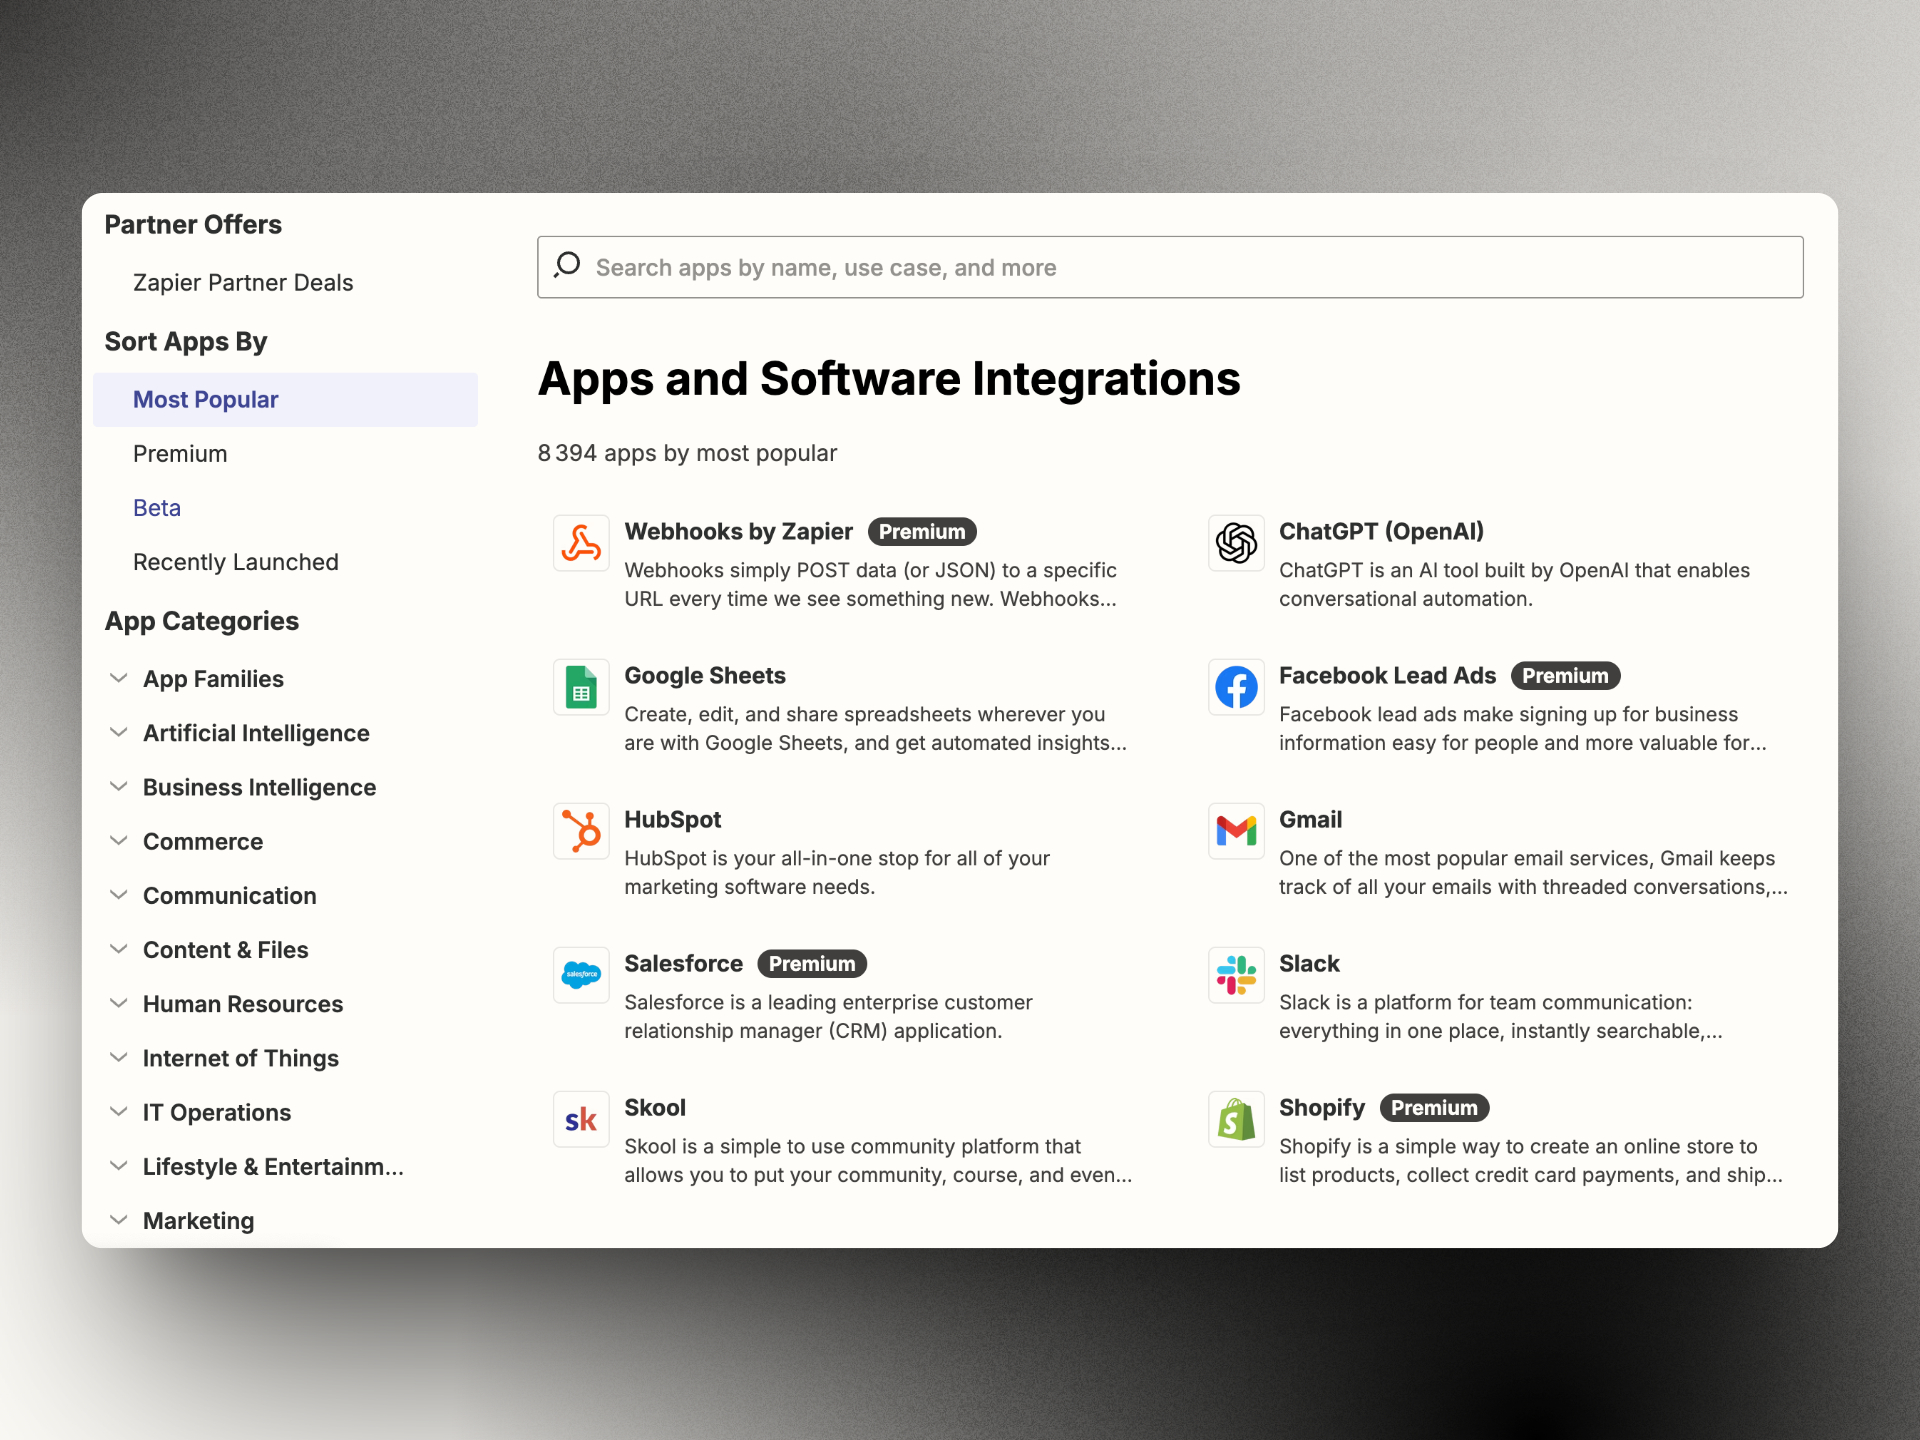Select the Marketing category label

[198, 1220]
